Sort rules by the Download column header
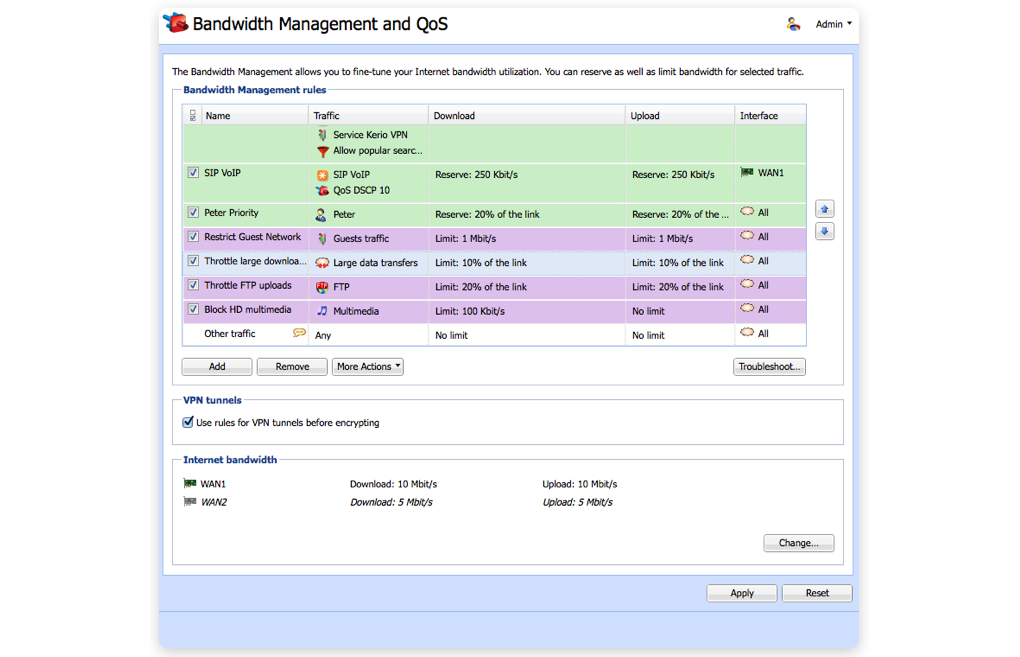The width and height of the screenshot is (1020, 657). tap(526, 116)
